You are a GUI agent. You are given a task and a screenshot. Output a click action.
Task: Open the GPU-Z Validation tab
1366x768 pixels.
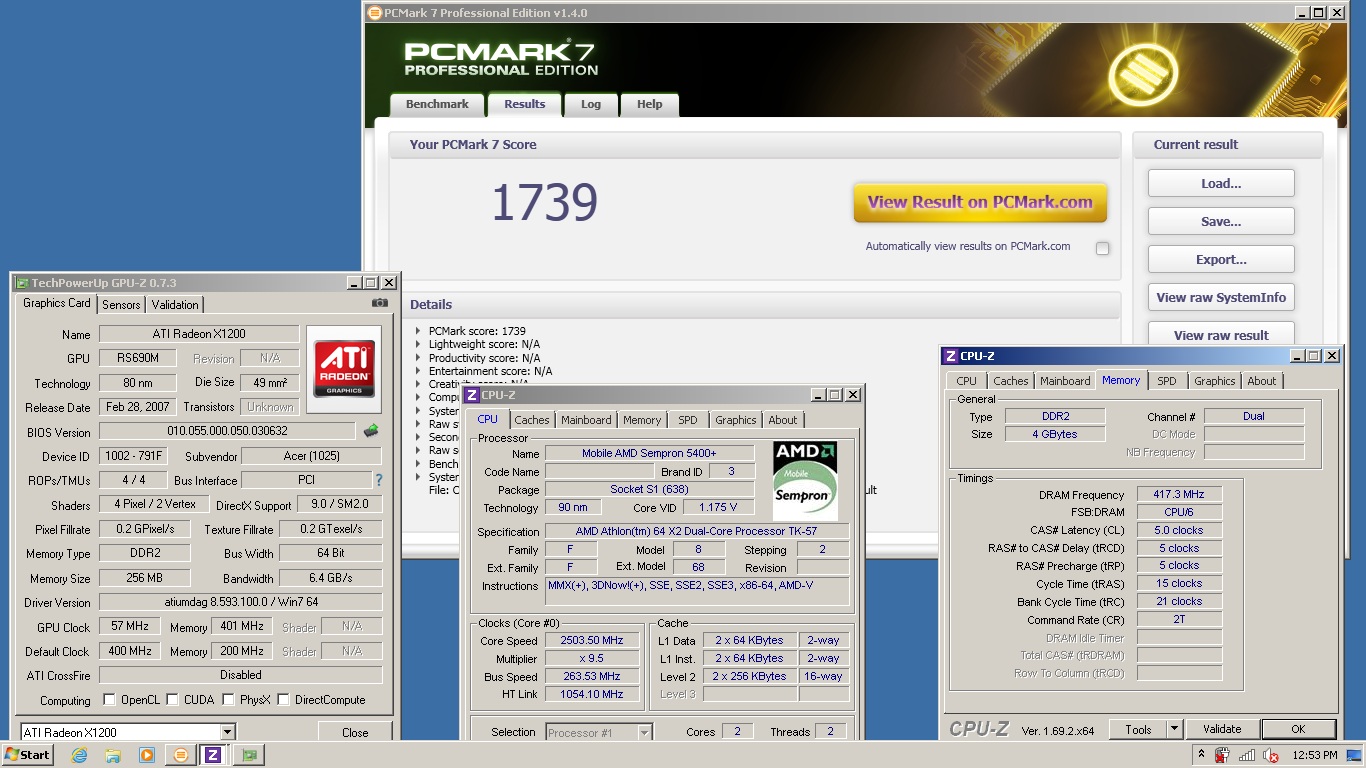175,305
